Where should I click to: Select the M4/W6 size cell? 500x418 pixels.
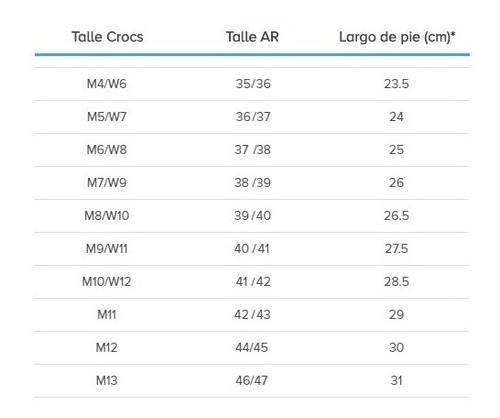(x=107, y=84)
